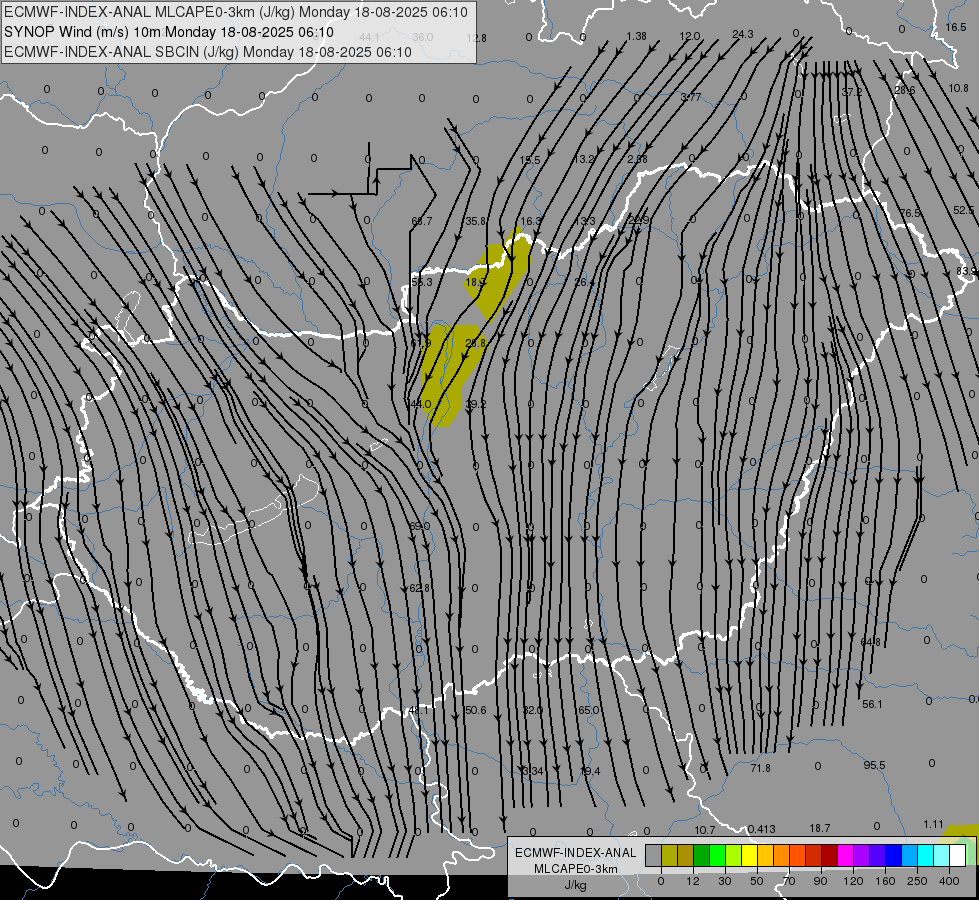
Task: Click the white swatch at the legend end
Action: point(958,855)
